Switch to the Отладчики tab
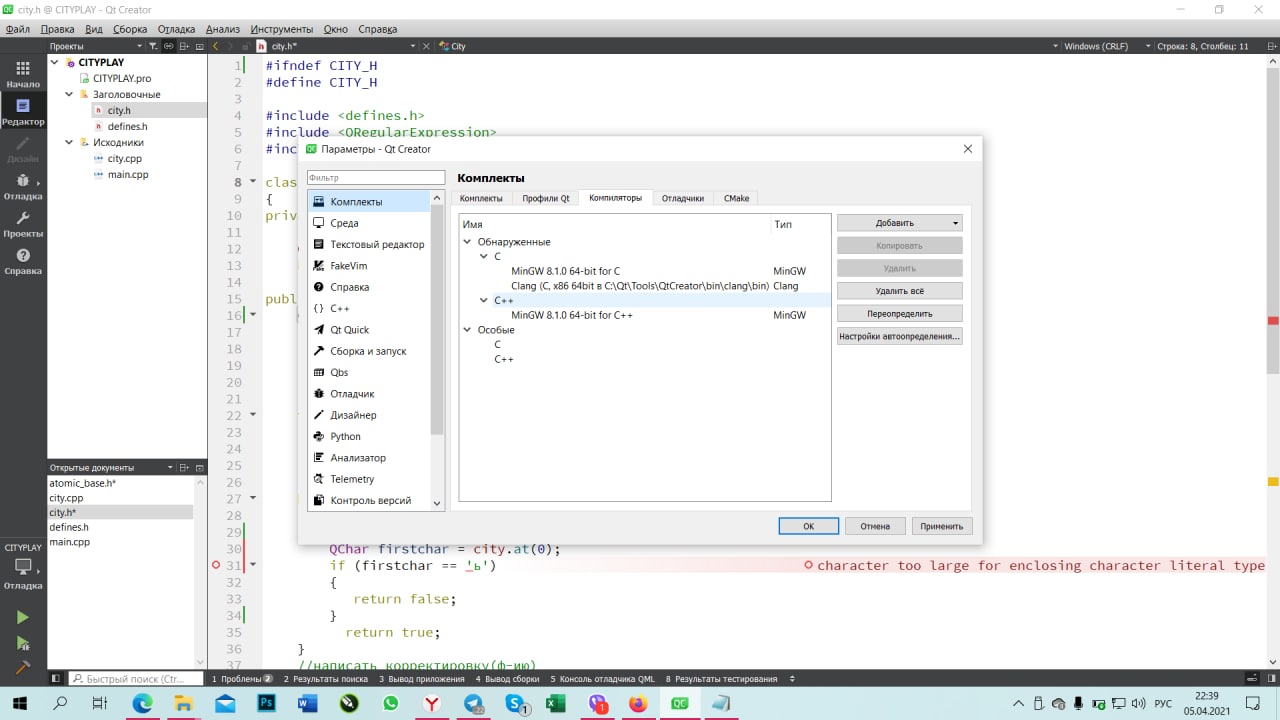 click(683, 198)
